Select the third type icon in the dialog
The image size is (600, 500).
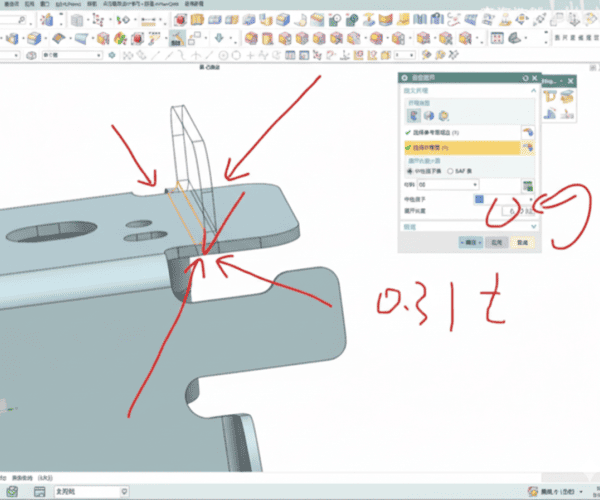[x=443, y=115]
